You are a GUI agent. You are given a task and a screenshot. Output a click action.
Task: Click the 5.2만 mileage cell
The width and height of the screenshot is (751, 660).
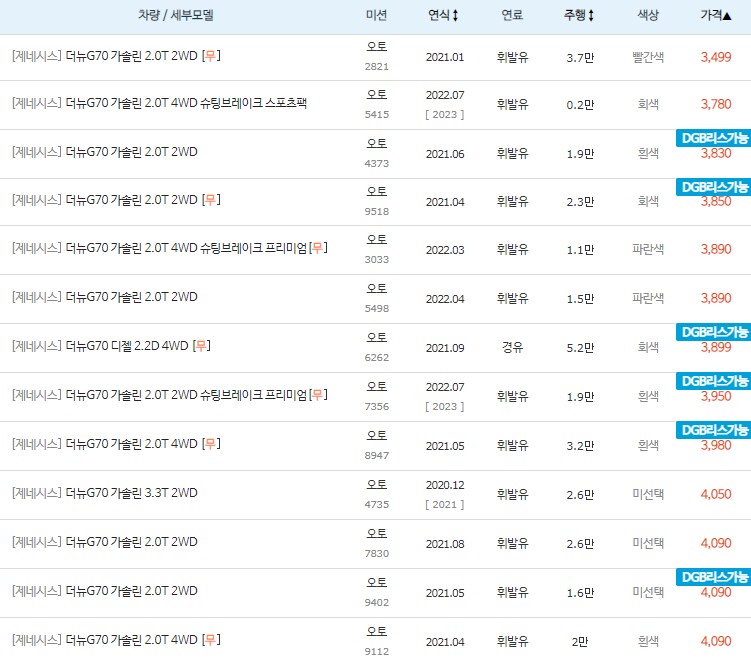click(x=580, y=348)
